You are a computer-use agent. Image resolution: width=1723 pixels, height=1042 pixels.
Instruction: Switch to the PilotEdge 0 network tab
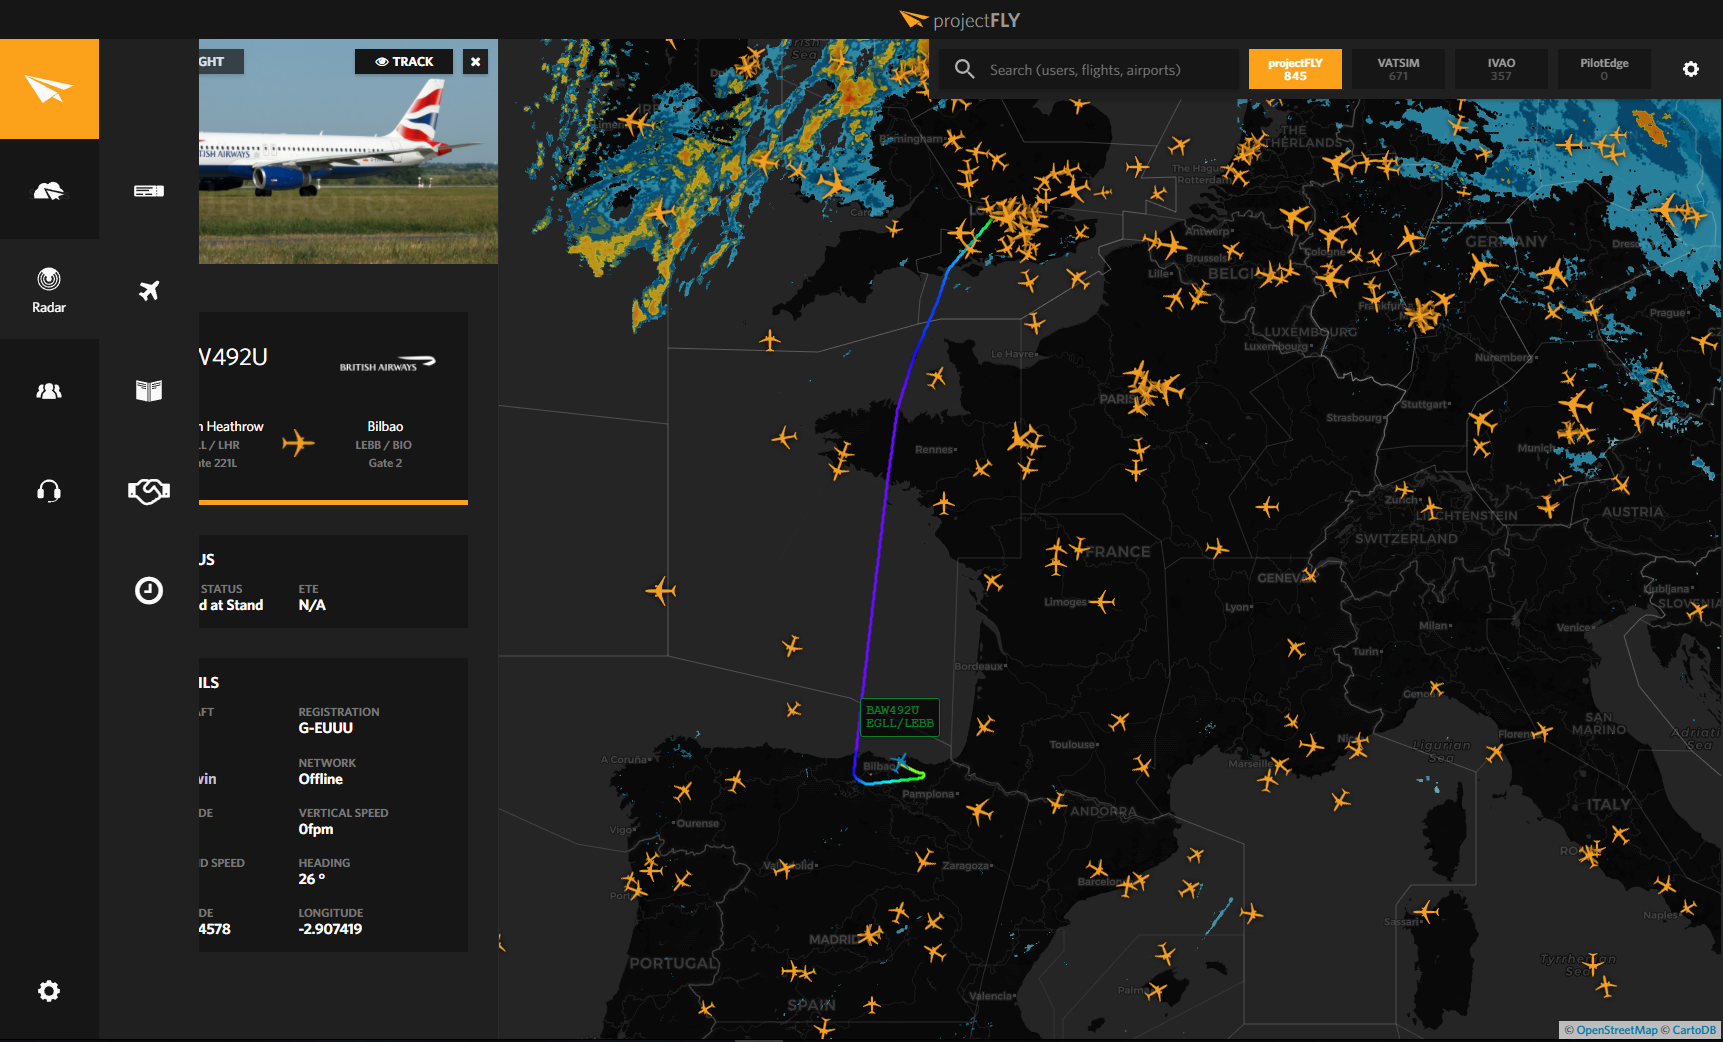(1604, 69)
